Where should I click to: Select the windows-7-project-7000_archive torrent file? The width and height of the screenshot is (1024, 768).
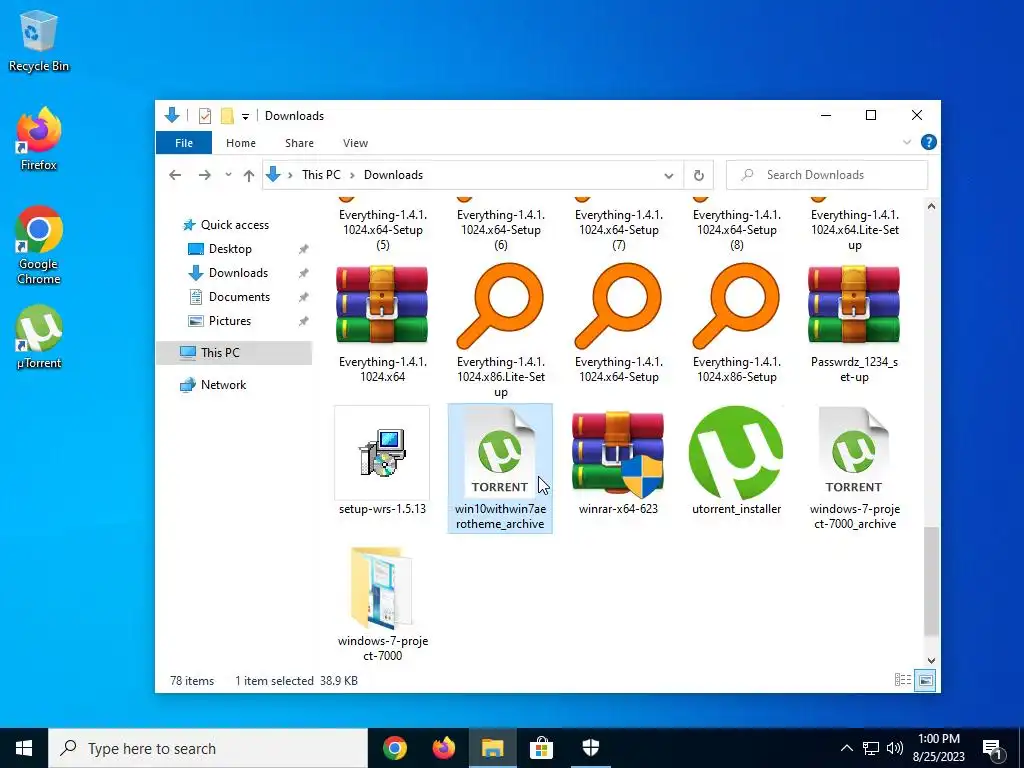854,453
